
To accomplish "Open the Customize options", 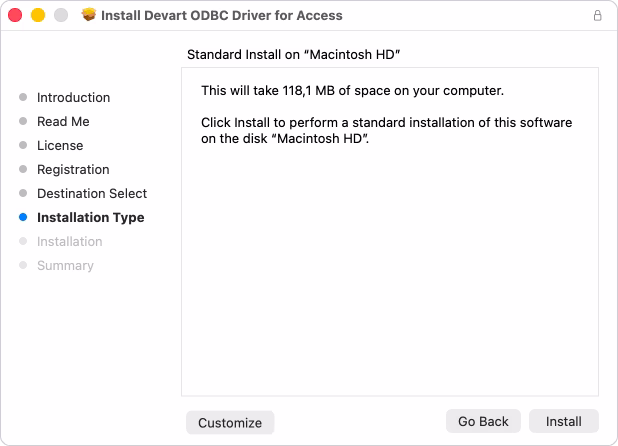I will tap(230, 422).
